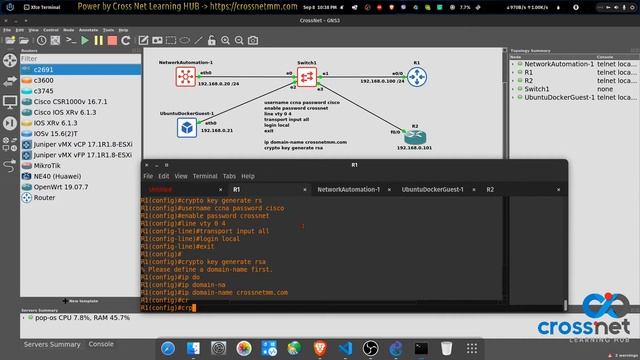The image size is (640, 360).
Task: Select Juniper vMX vCP template
Action: pos(80,144)
